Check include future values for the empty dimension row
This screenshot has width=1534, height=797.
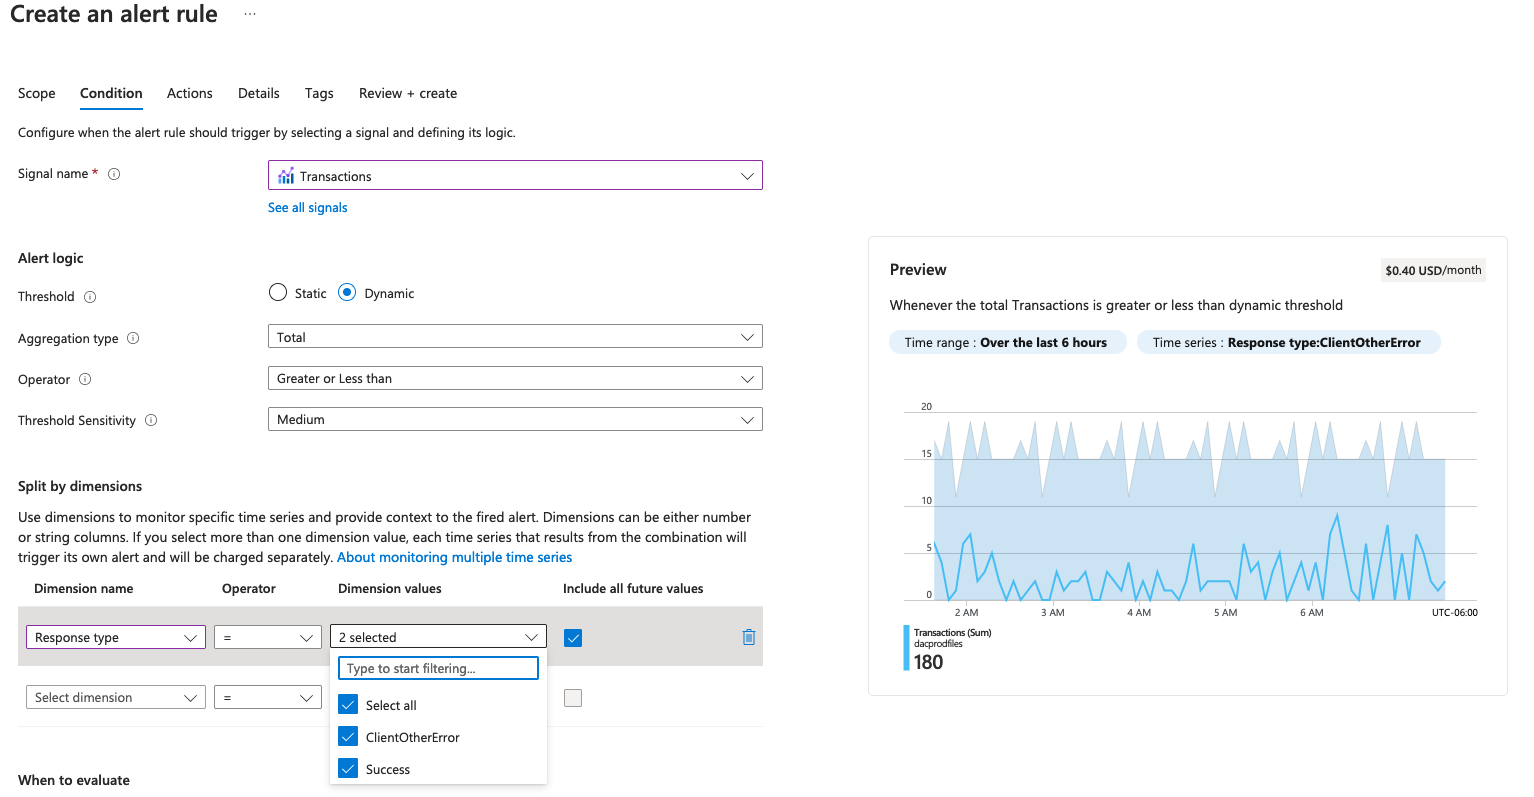[x=573, y=698]
